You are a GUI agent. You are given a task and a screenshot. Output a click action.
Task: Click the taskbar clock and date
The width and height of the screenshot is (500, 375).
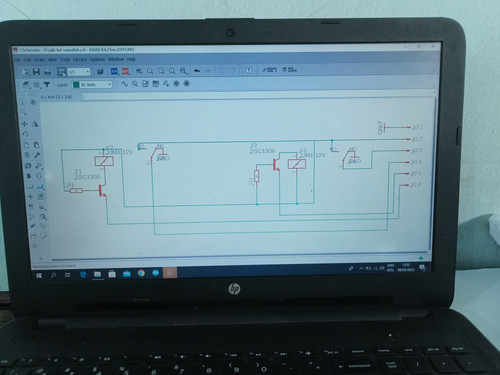[405, 268]
